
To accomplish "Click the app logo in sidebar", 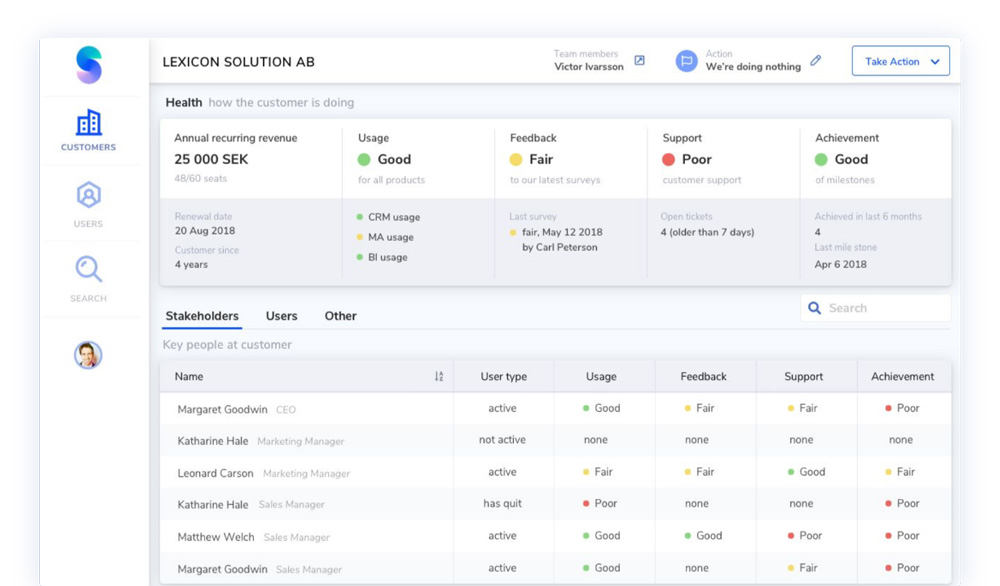I will tap(89, 65).
